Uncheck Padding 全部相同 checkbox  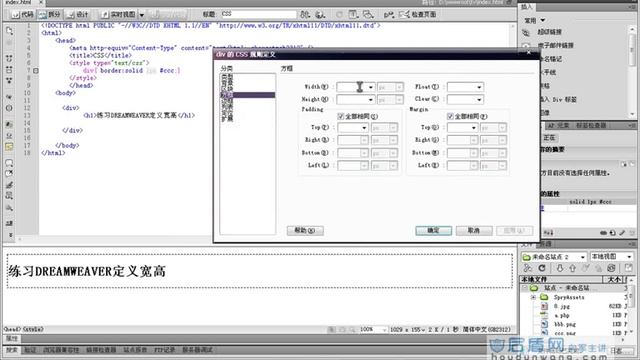[341, 116]
